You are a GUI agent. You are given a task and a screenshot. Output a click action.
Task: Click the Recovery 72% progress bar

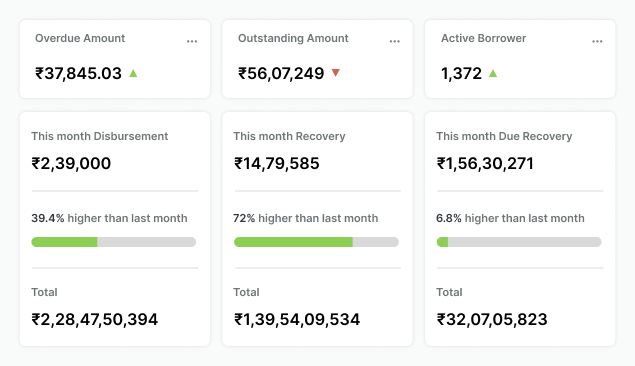click(316, 242)
